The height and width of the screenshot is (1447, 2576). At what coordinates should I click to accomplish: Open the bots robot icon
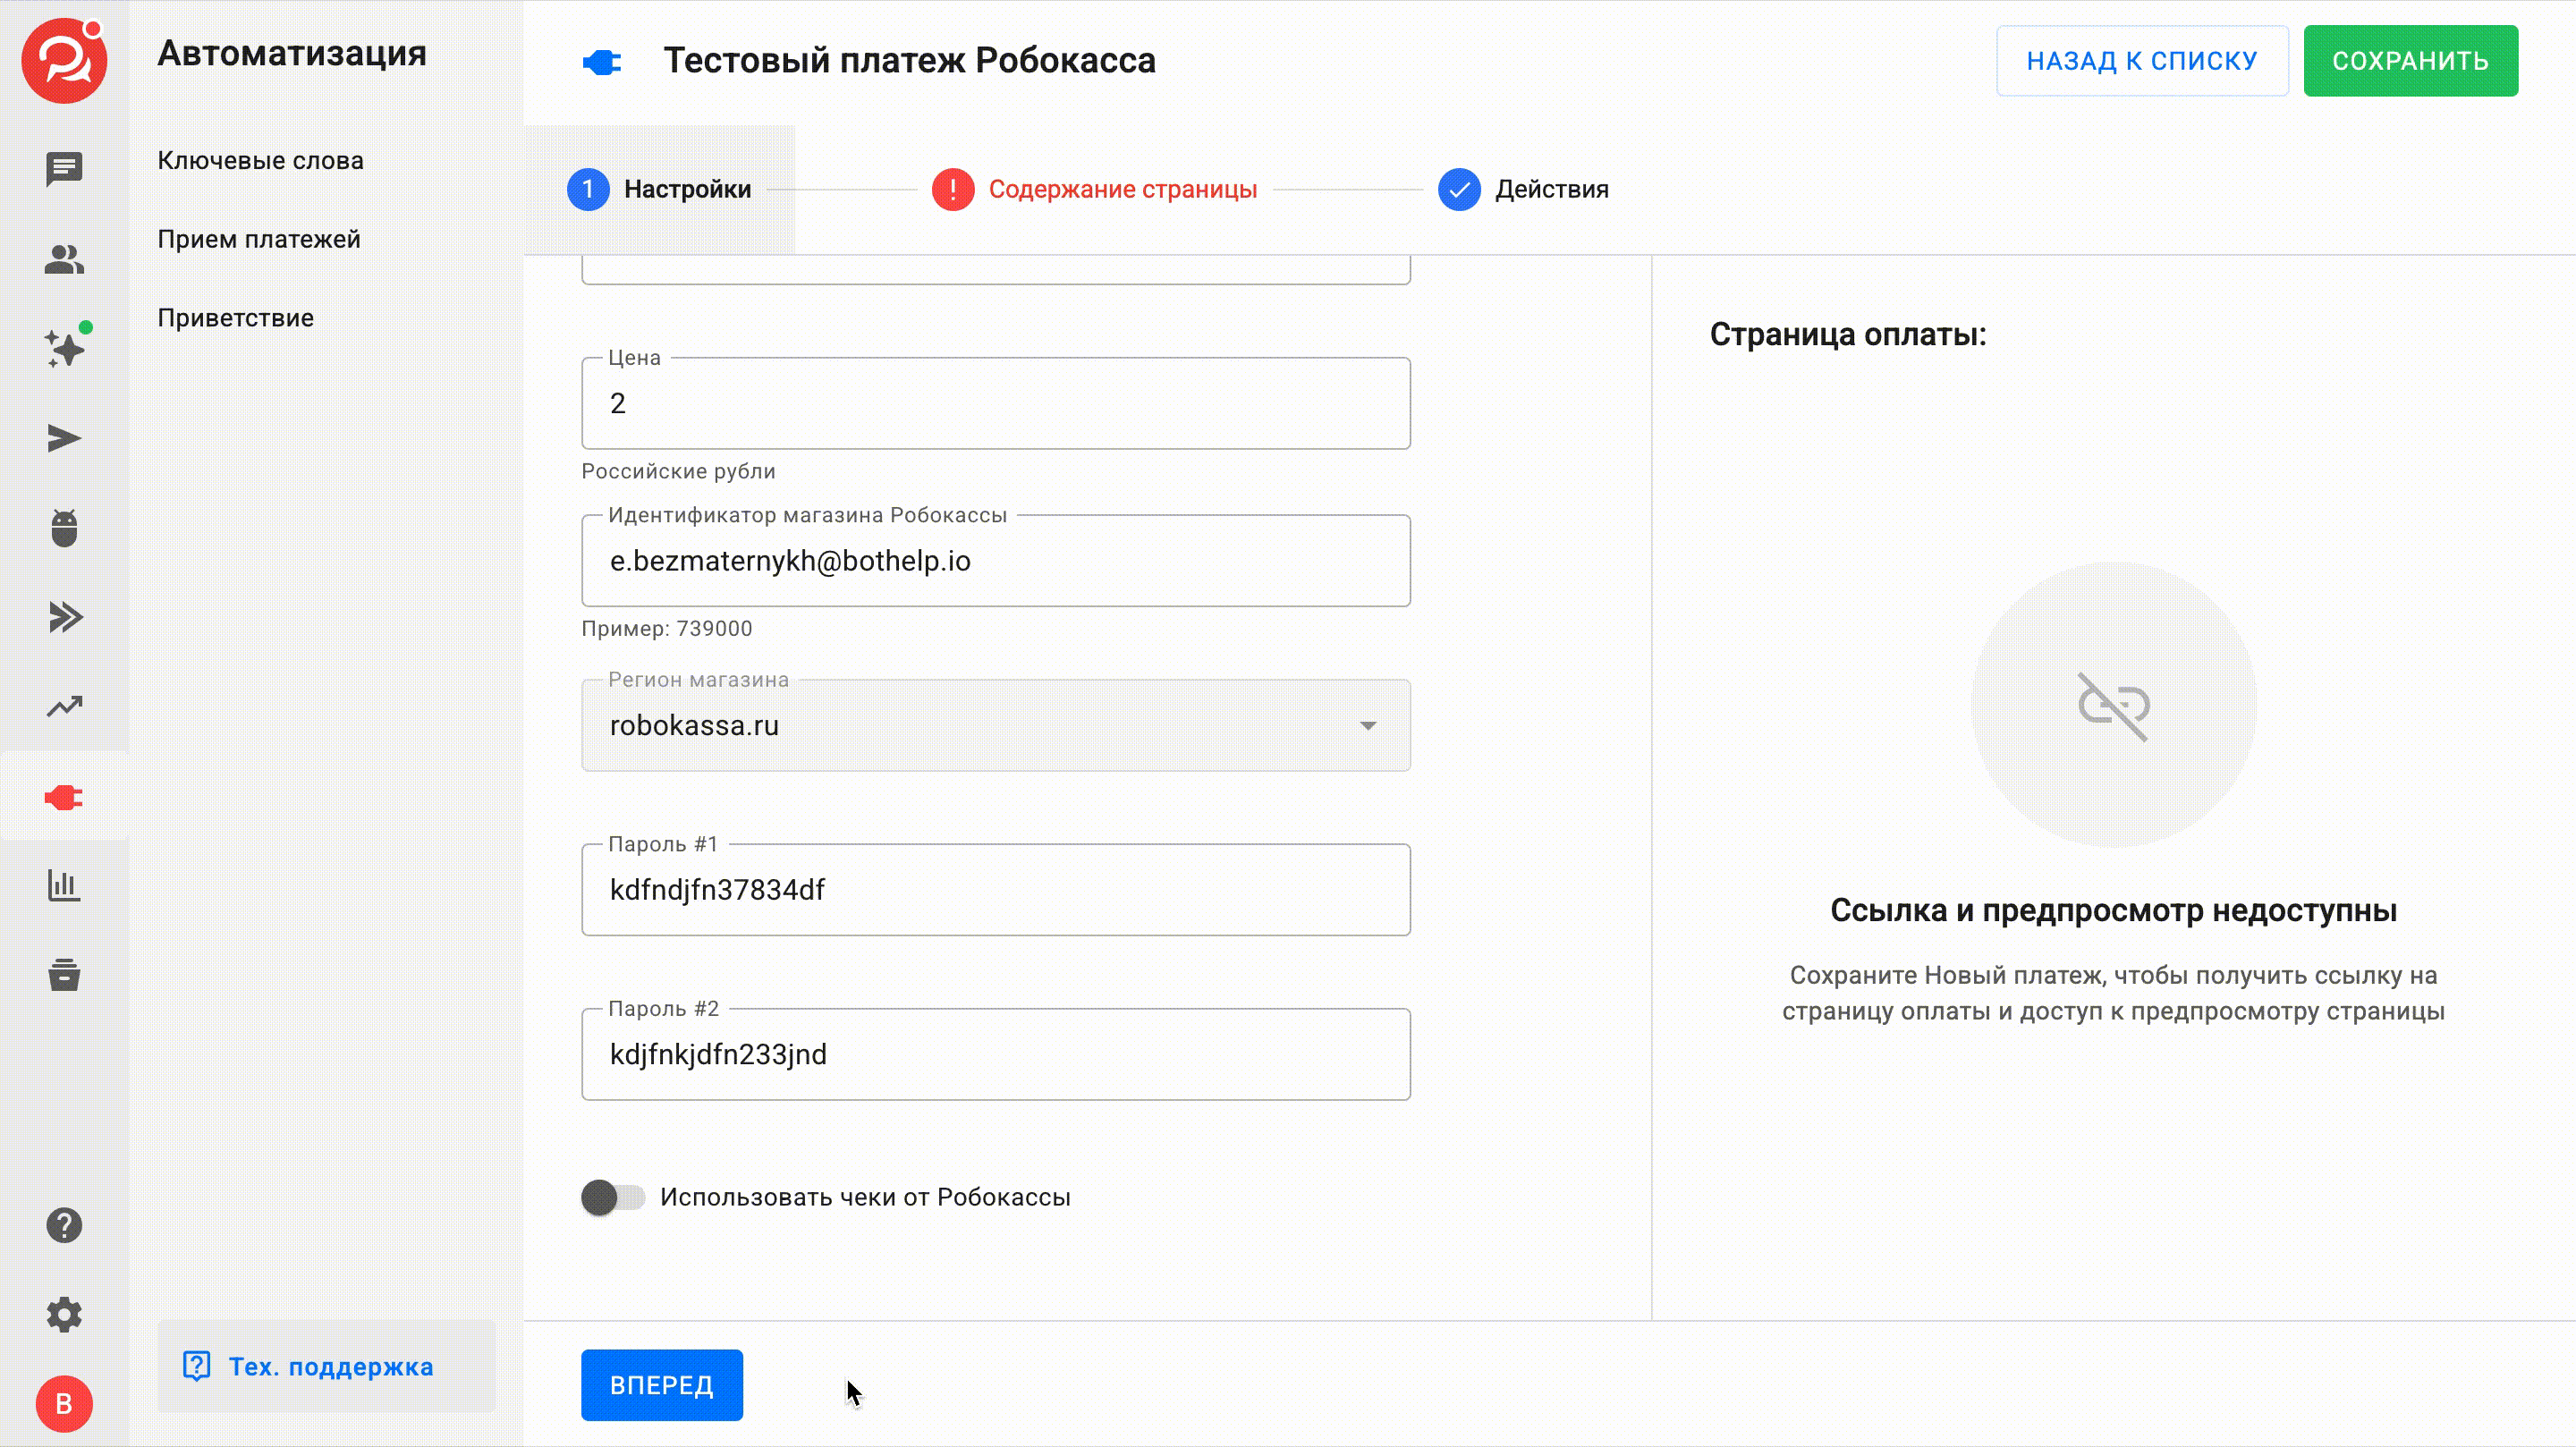click(64, 528)
